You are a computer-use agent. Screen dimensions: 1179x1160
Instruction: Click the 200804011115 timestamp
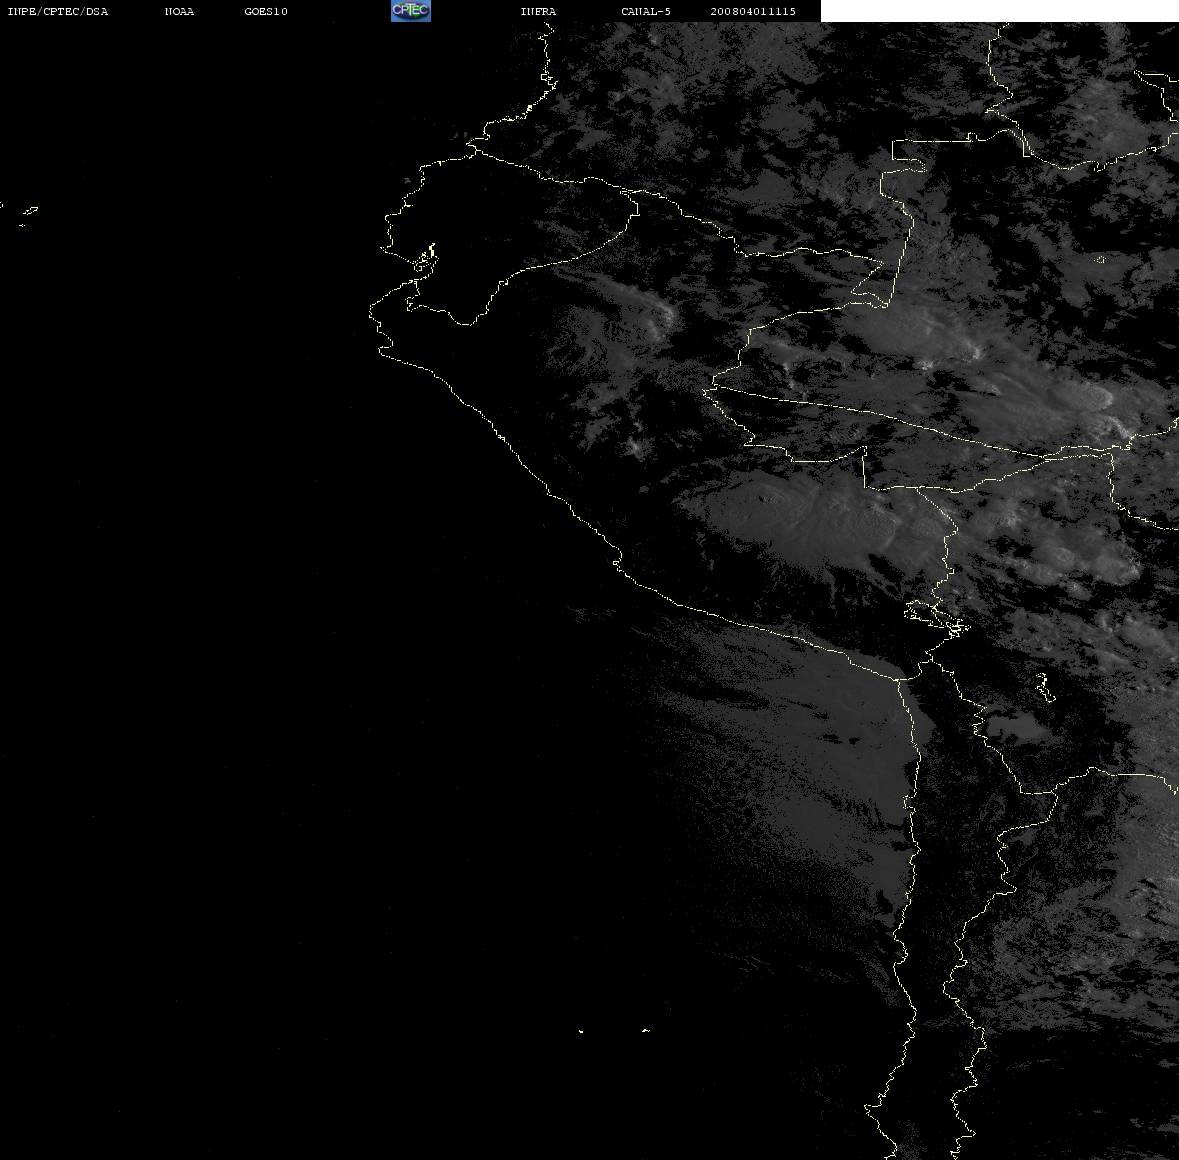click(x=753, y=11)
